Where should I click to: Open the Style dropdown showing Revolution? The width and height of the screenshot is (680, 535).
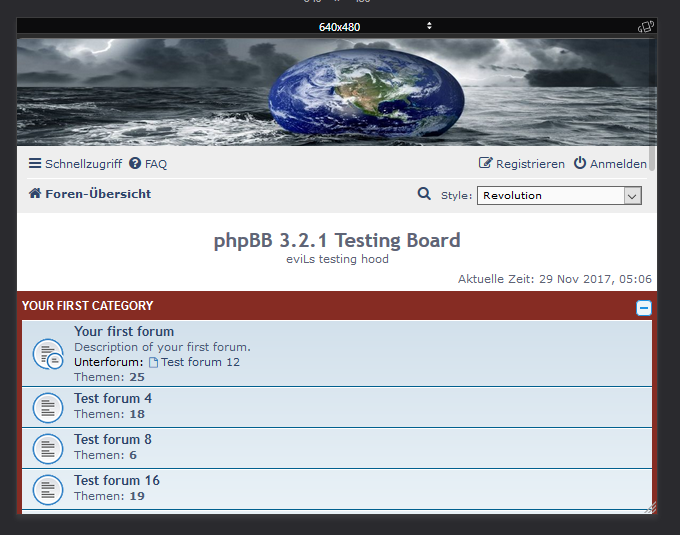pyautogui.click(x=558, y=196)
